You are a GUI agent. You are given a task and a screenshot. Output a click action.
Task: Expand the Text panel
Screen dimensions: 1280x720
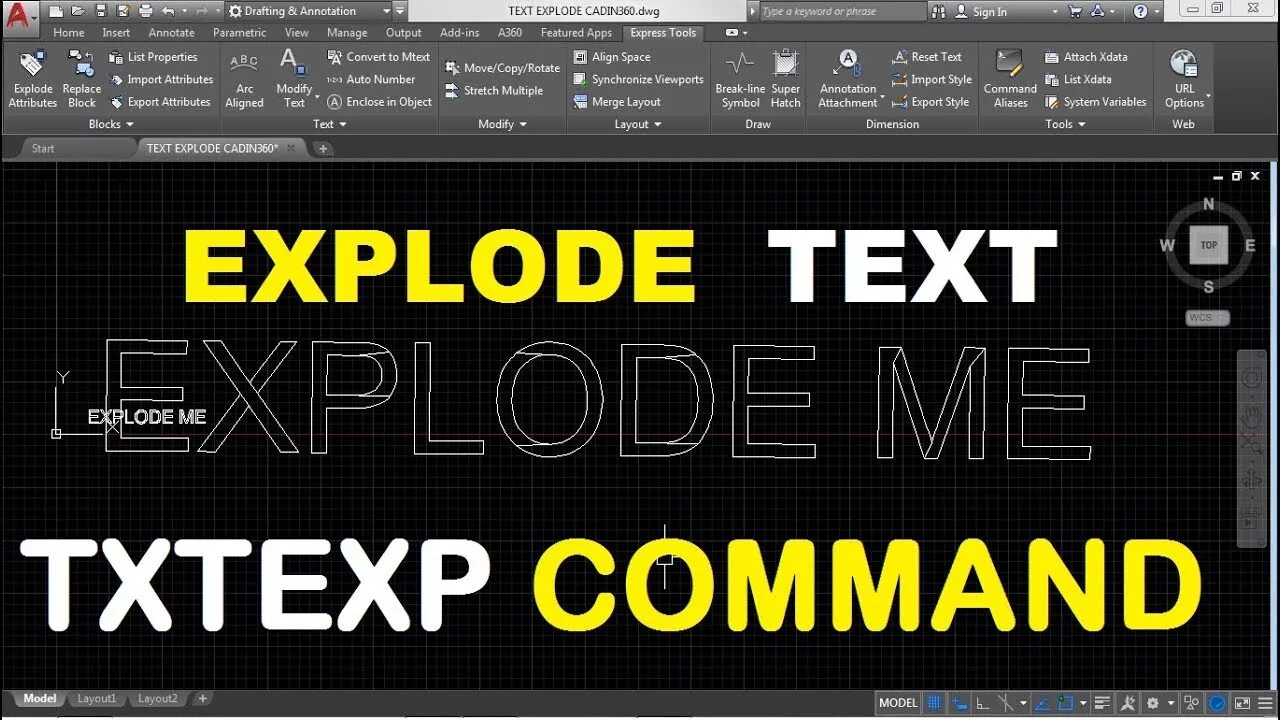(x=330, y=124)
